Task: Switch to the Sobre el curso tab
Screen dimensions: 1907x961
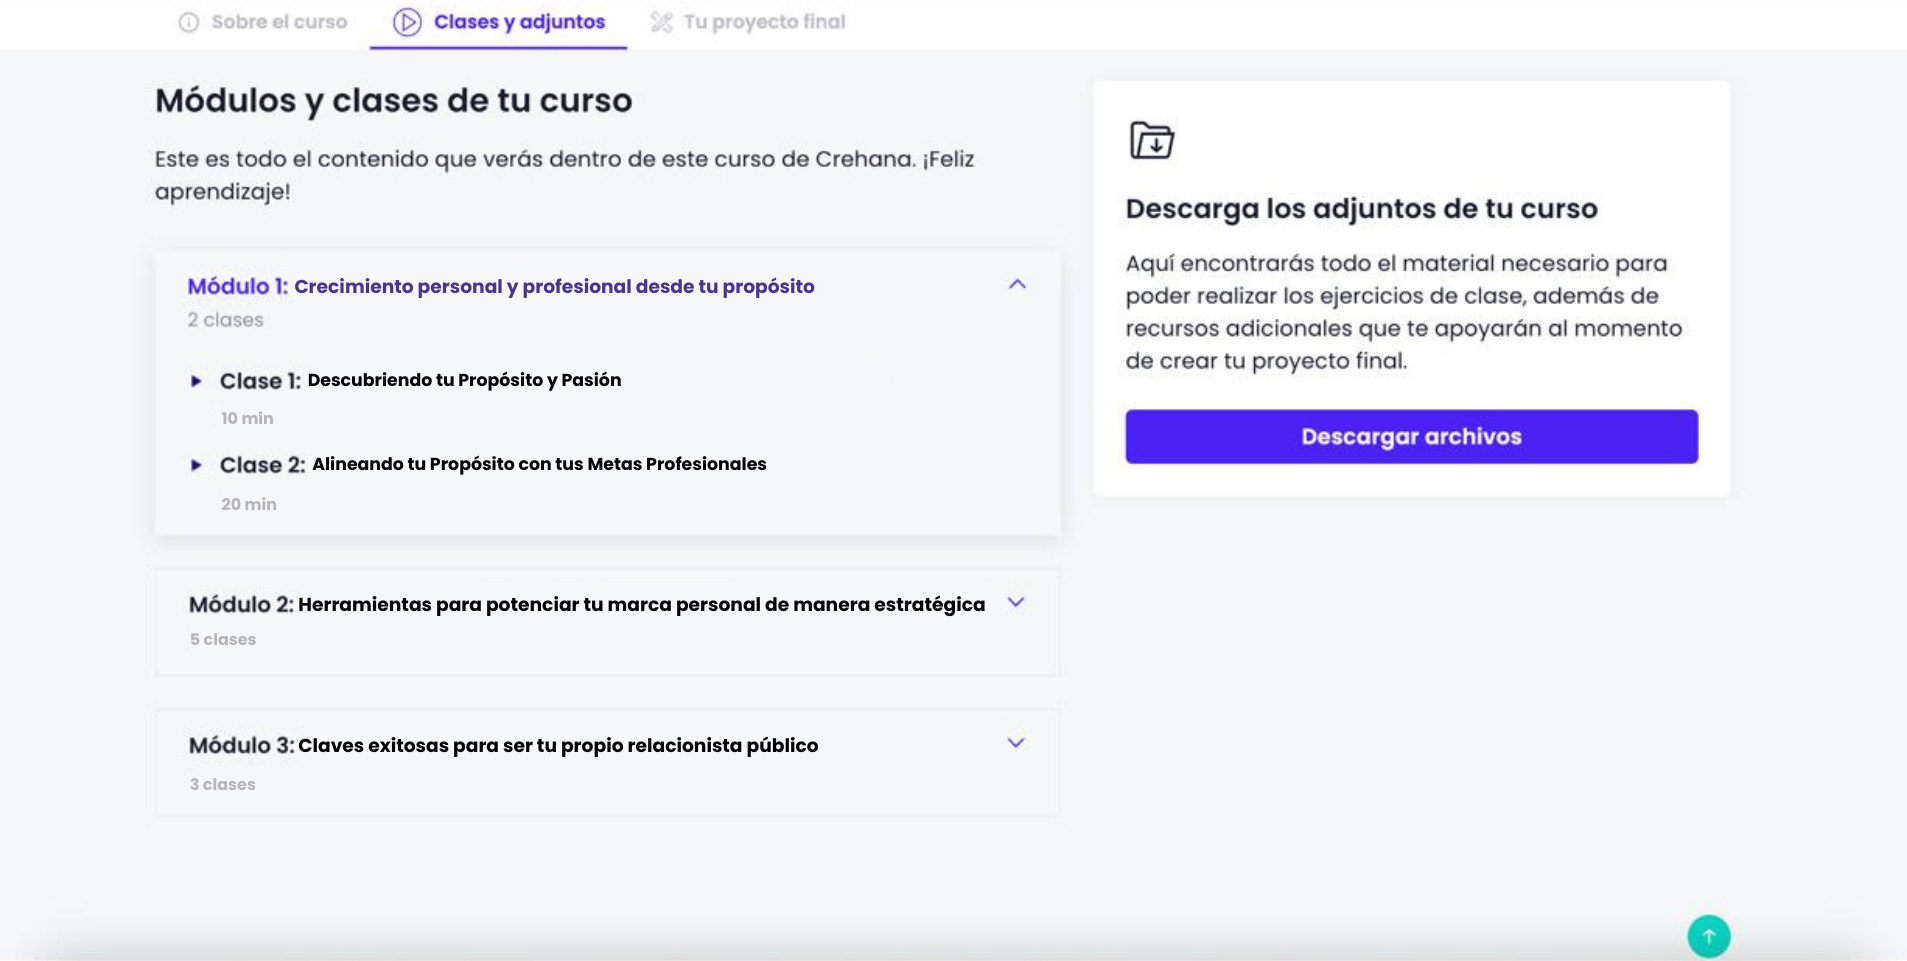Action: [x=279, y=22]
